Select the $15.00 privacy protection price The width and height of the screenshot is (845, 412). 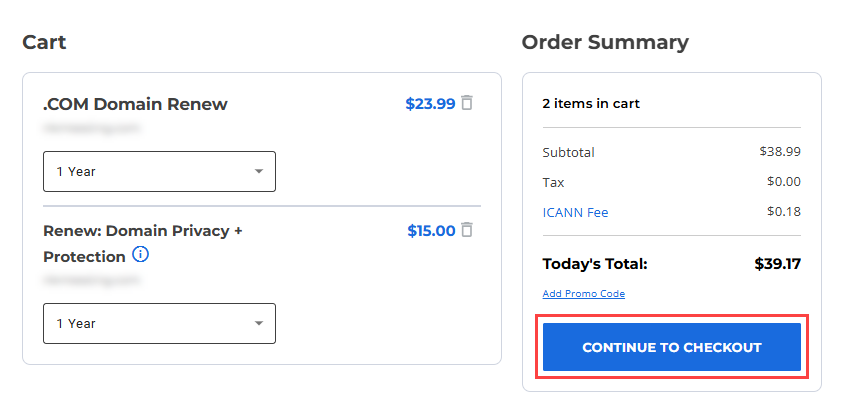(431, 231)
